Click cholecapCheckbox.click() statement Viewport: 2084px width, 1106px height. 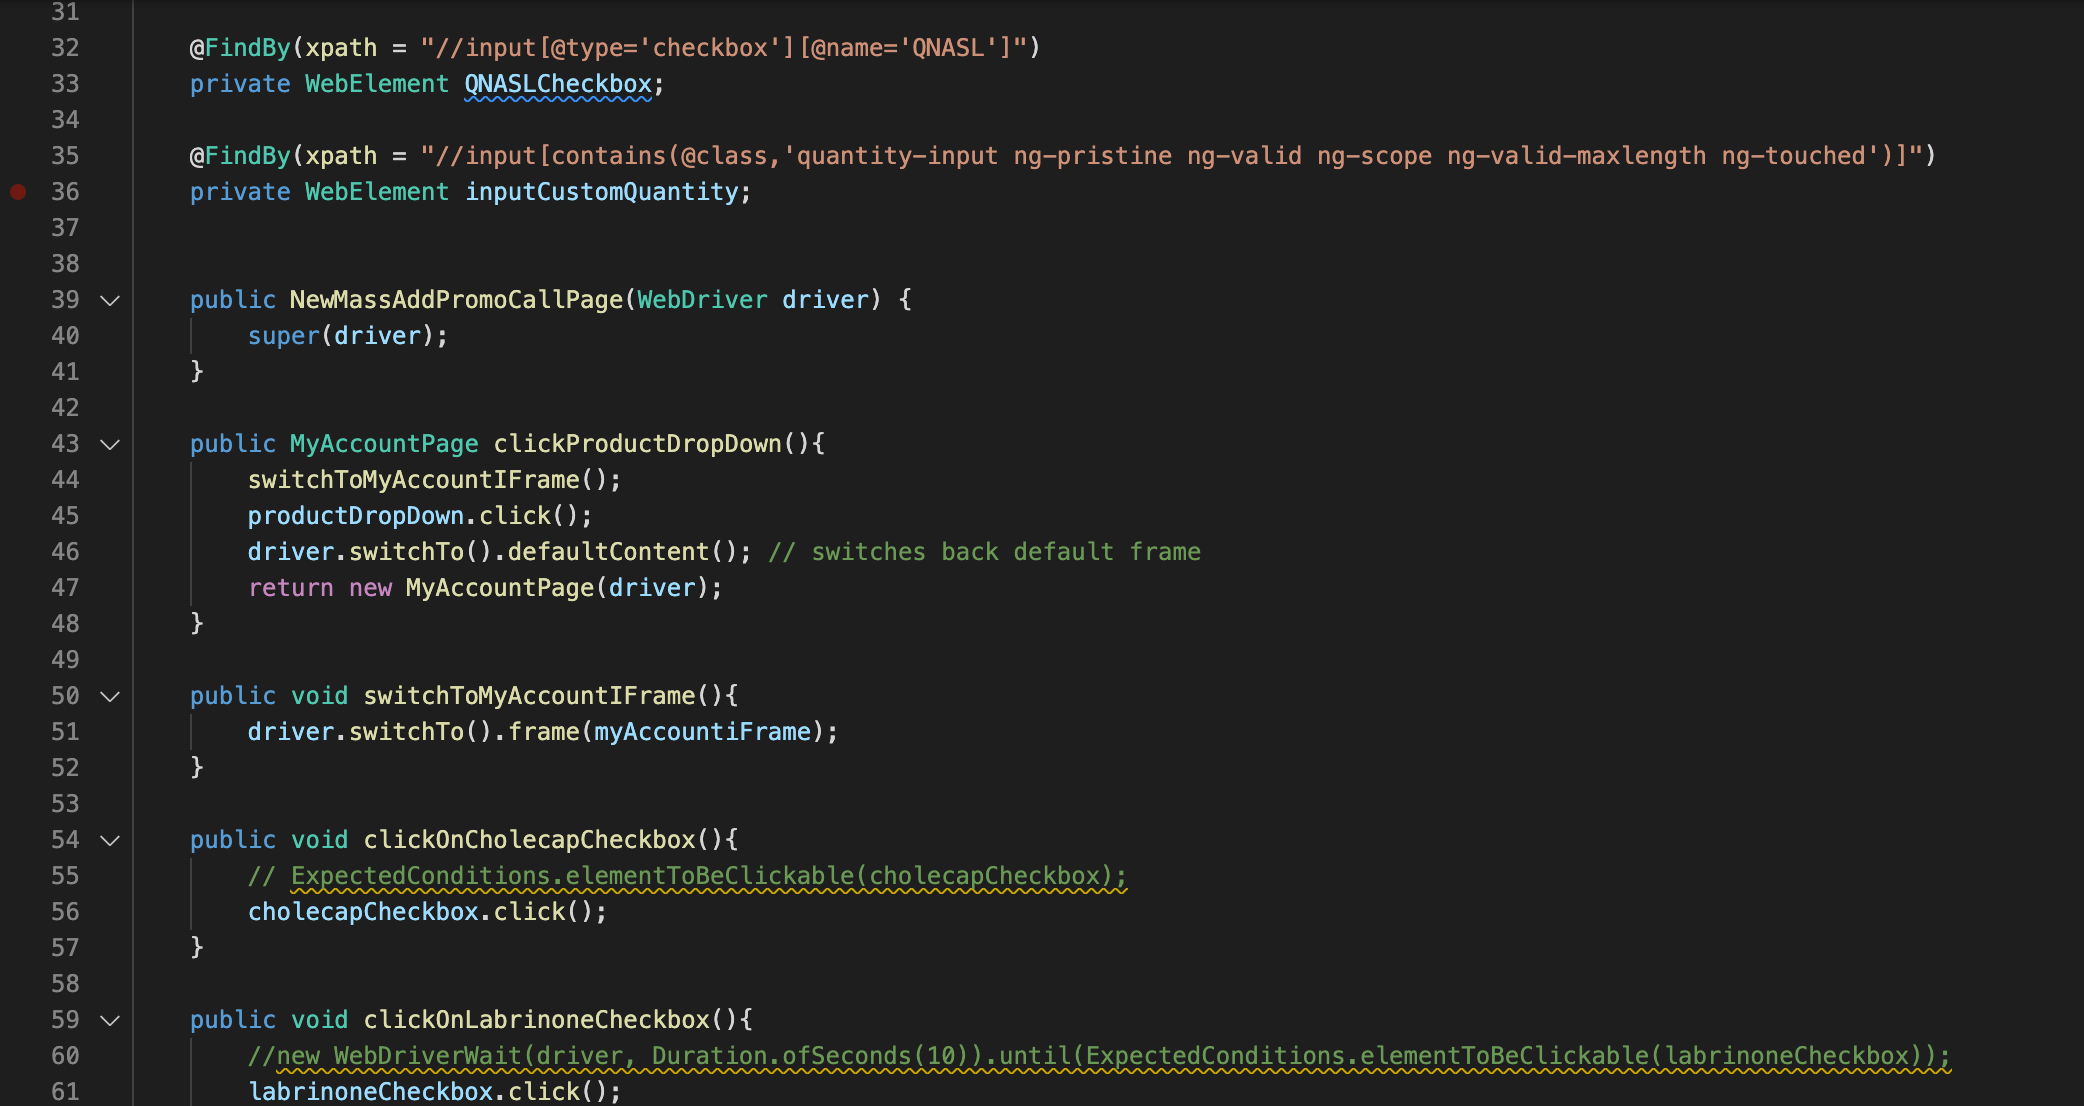427,912
